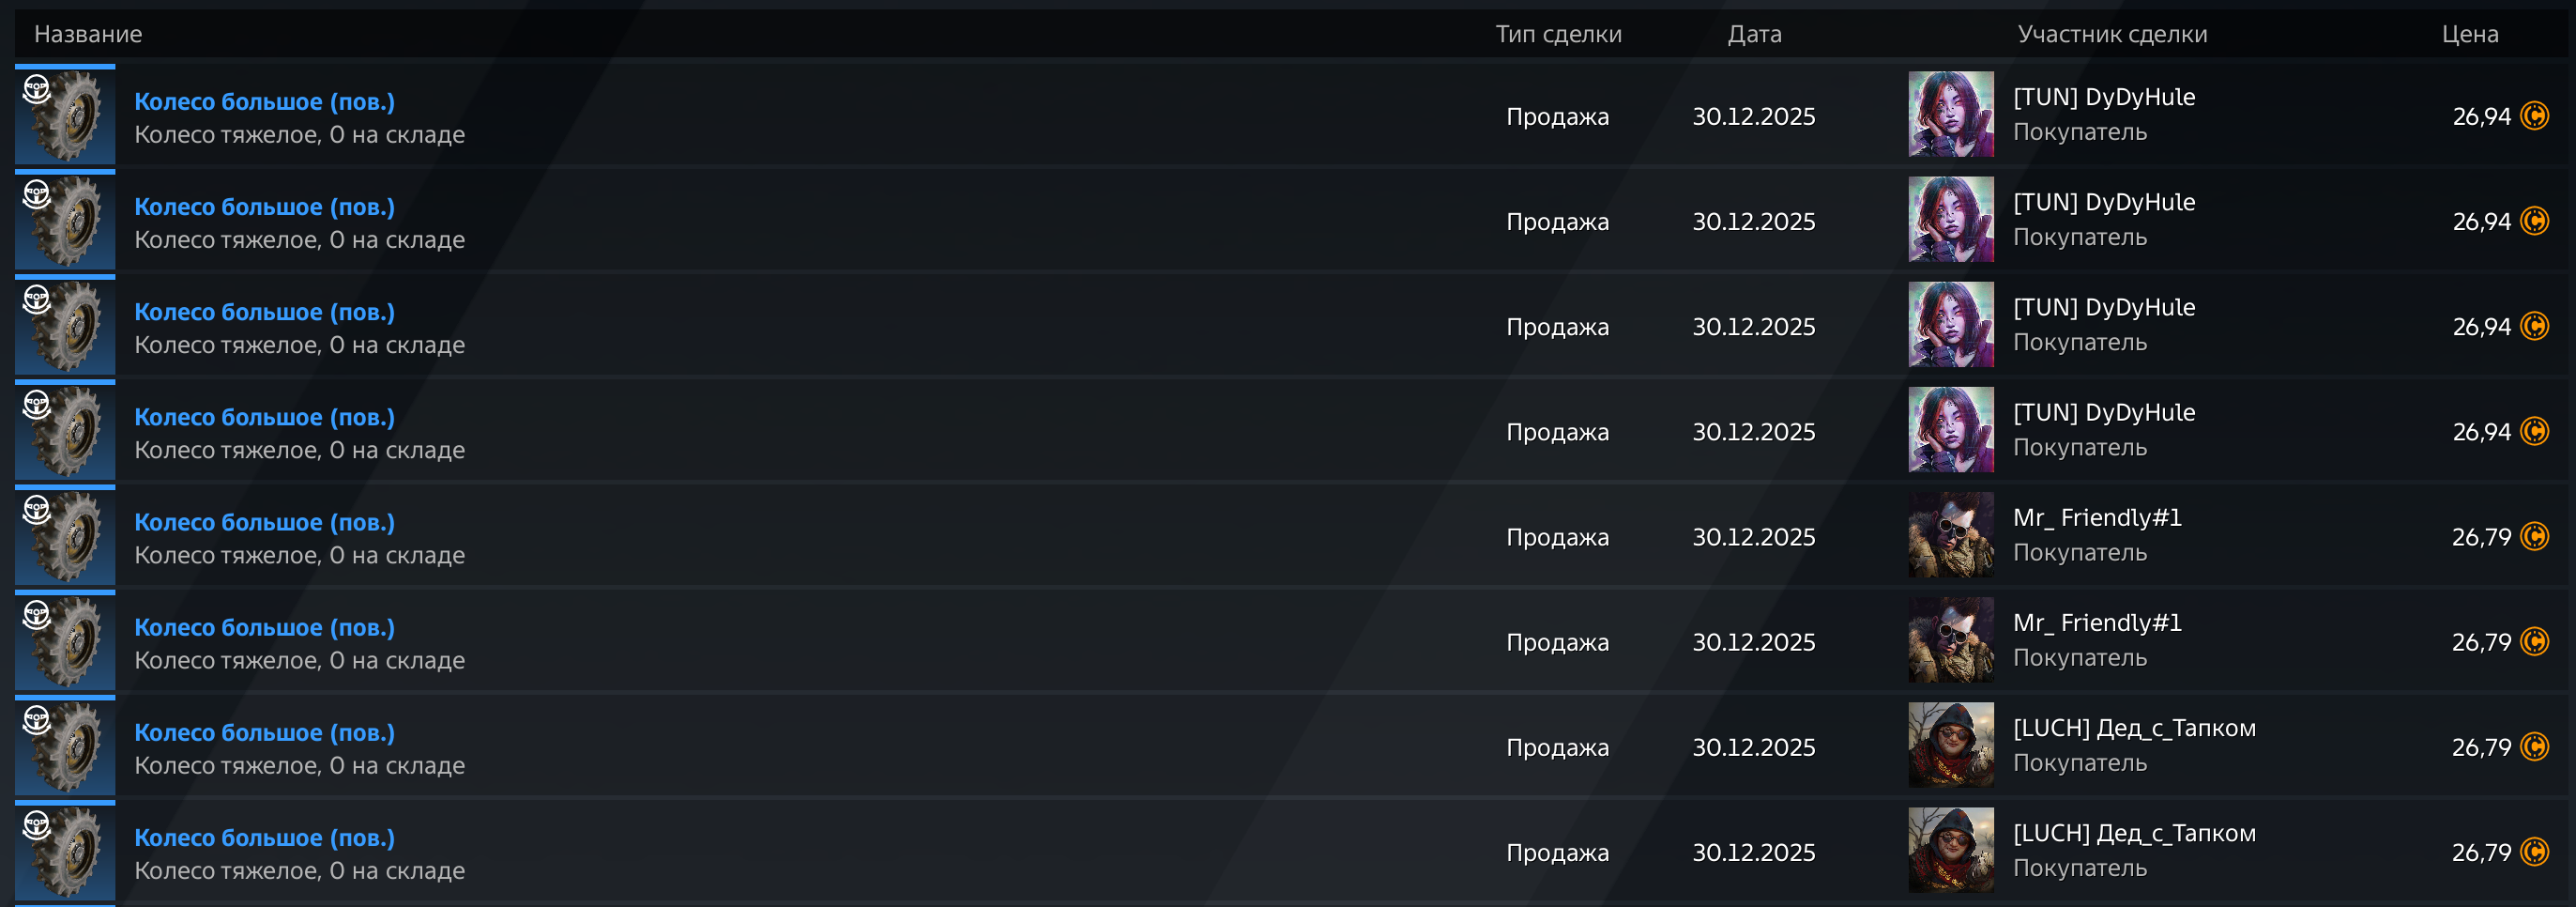Image resolution: width=2576 pixels, height=907 pixels.
Task: Sort by the Цена column header
Action: (2469, 34)
